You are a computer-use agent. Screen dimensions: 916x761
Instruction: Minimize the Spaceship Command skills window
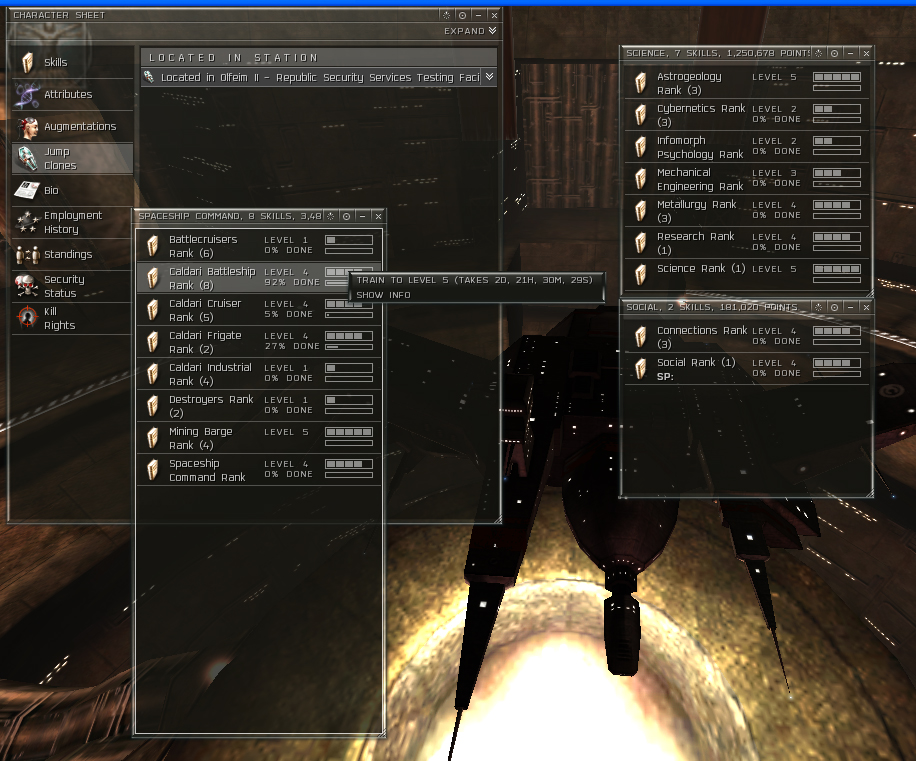tap(362, 216)
